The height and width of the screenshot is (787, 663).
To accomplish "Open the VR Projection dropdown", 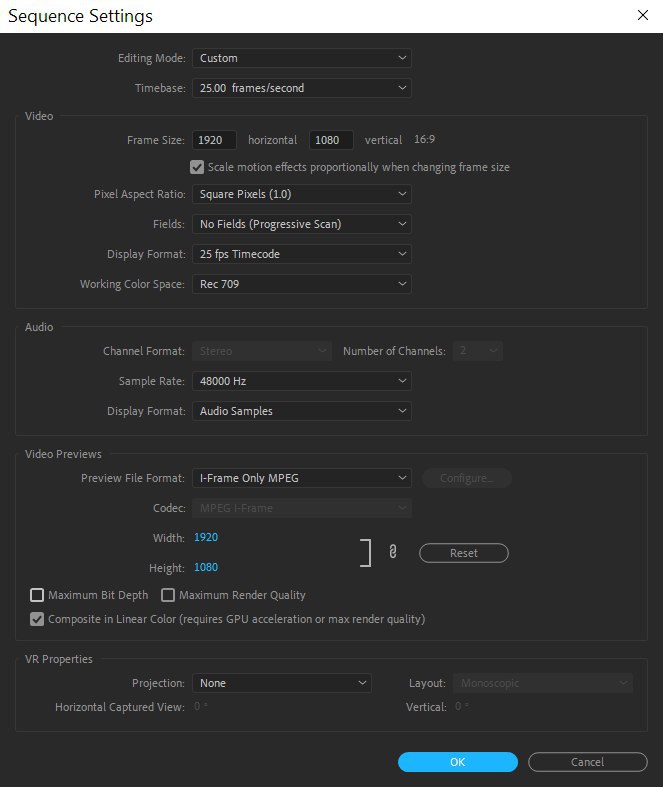I will 282,684.
